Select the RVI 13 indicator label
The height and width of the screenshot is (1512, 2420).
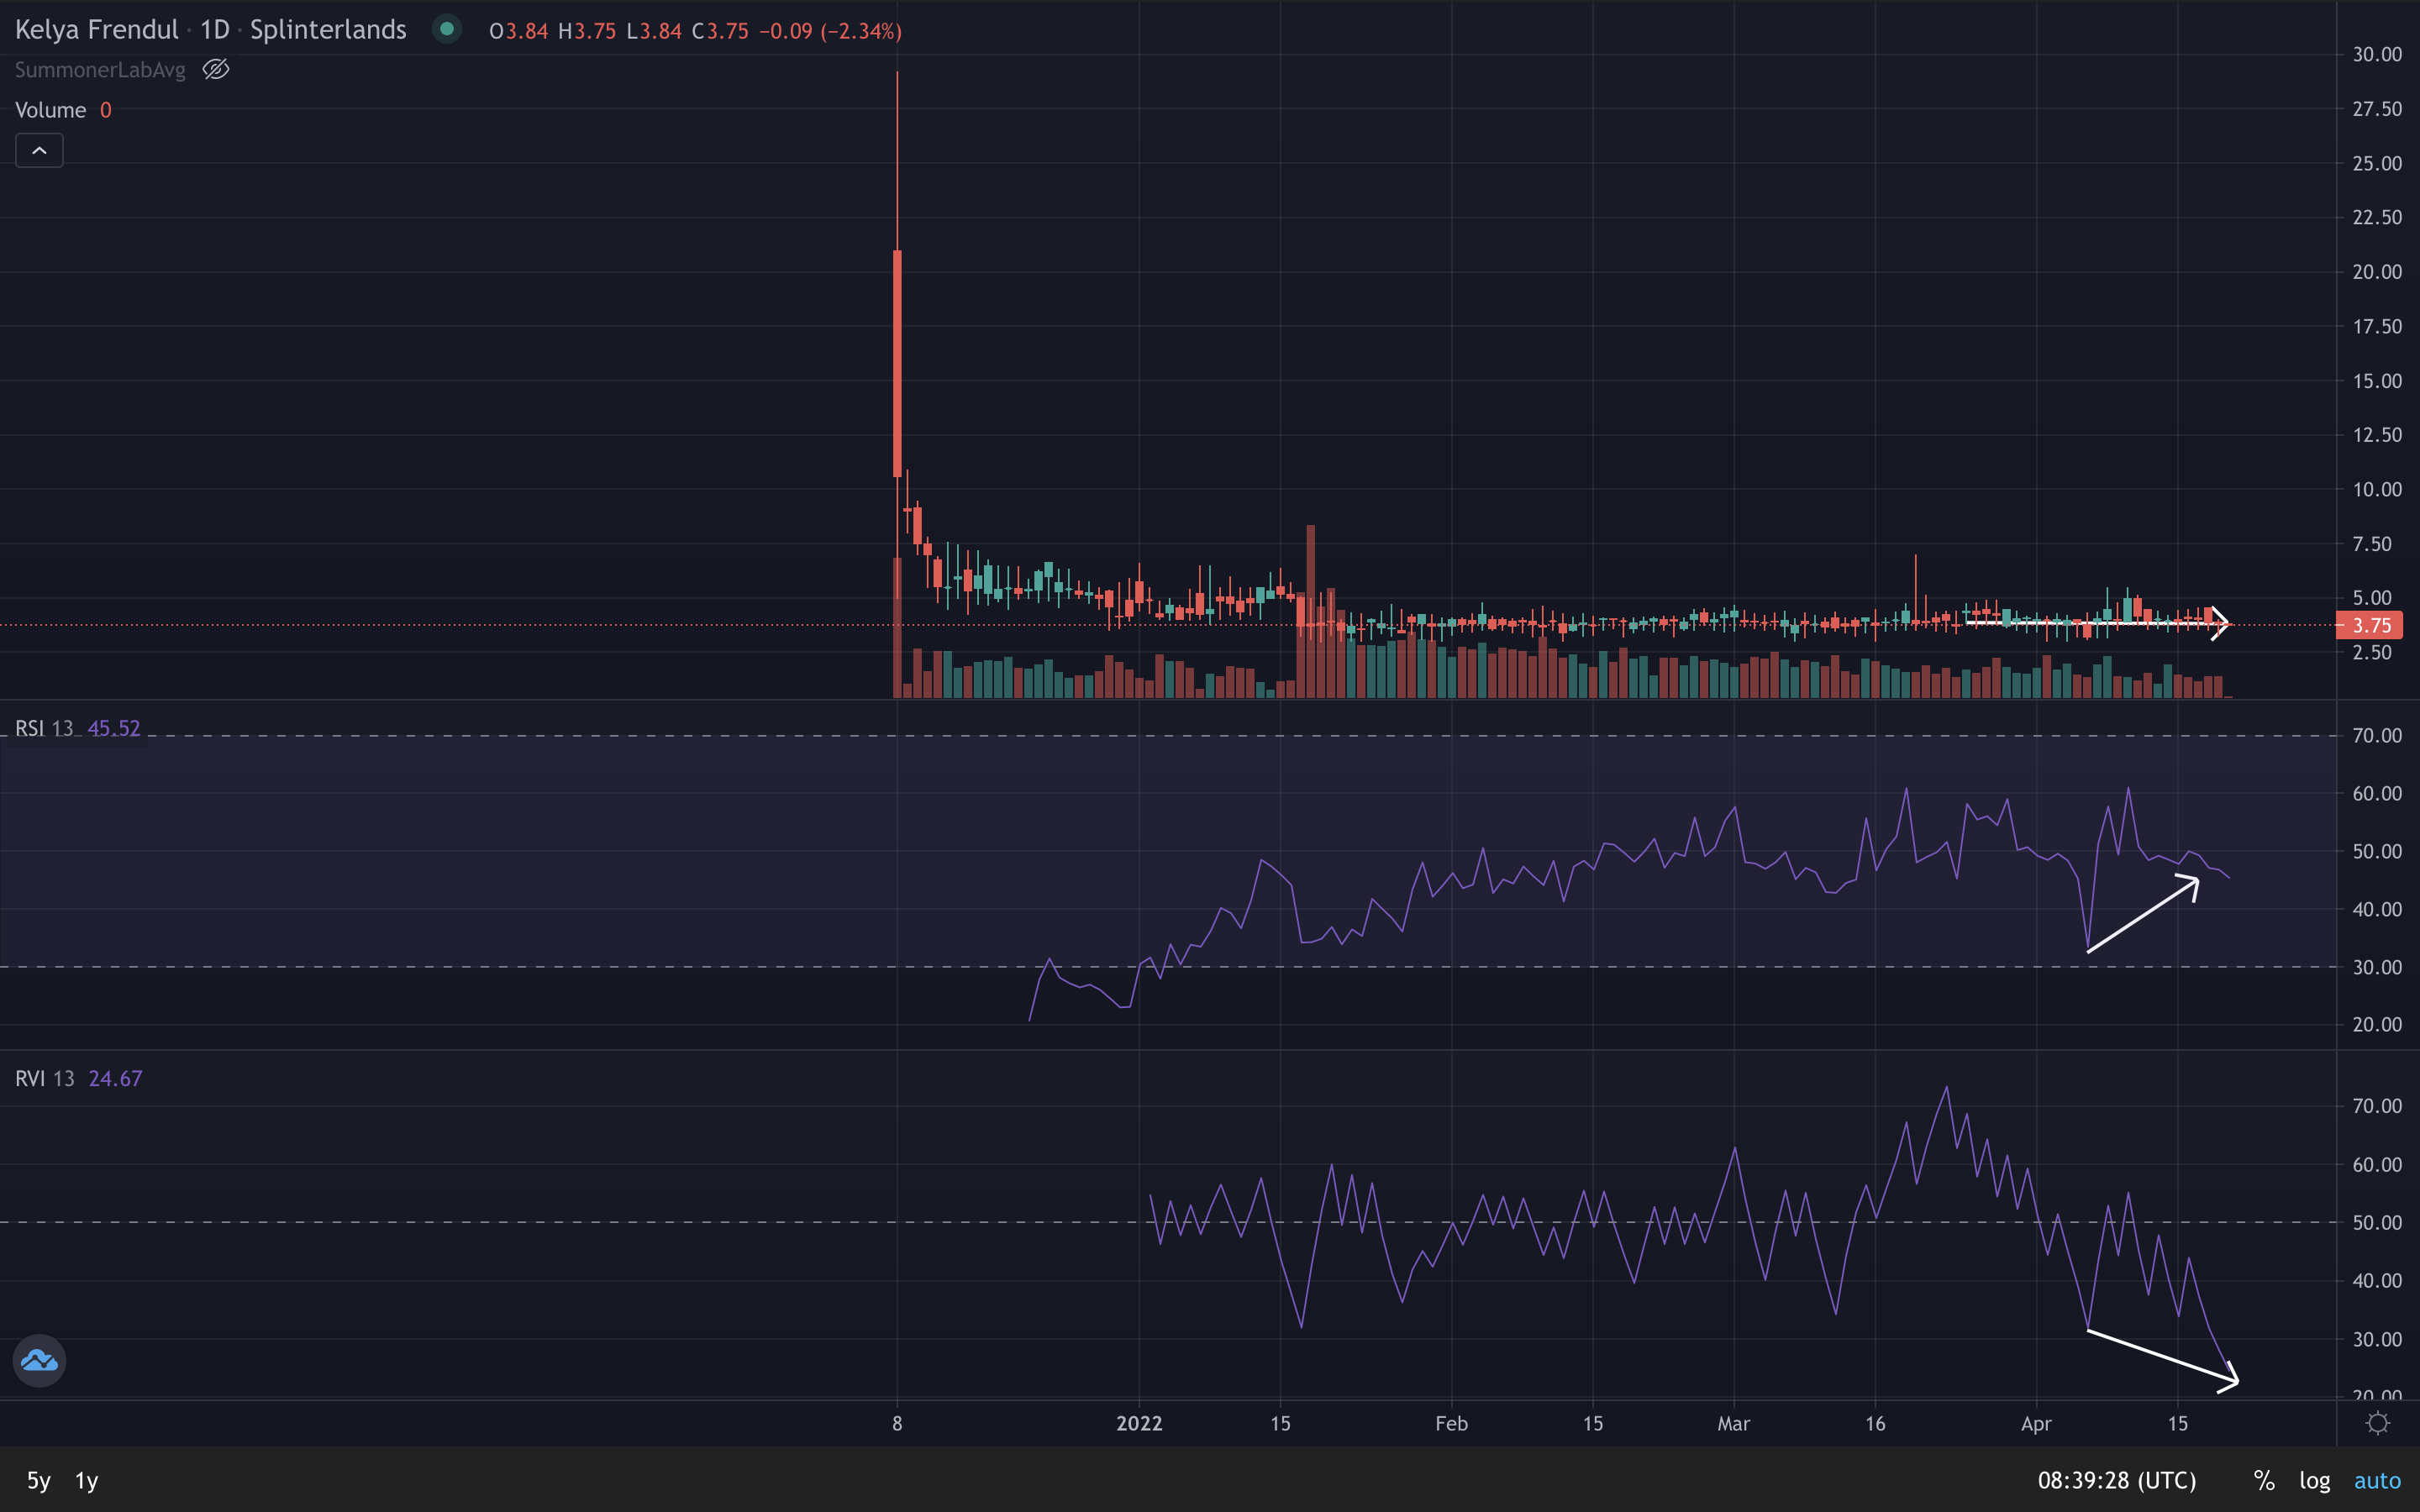pyautogui.click(x=45, y=1079)
